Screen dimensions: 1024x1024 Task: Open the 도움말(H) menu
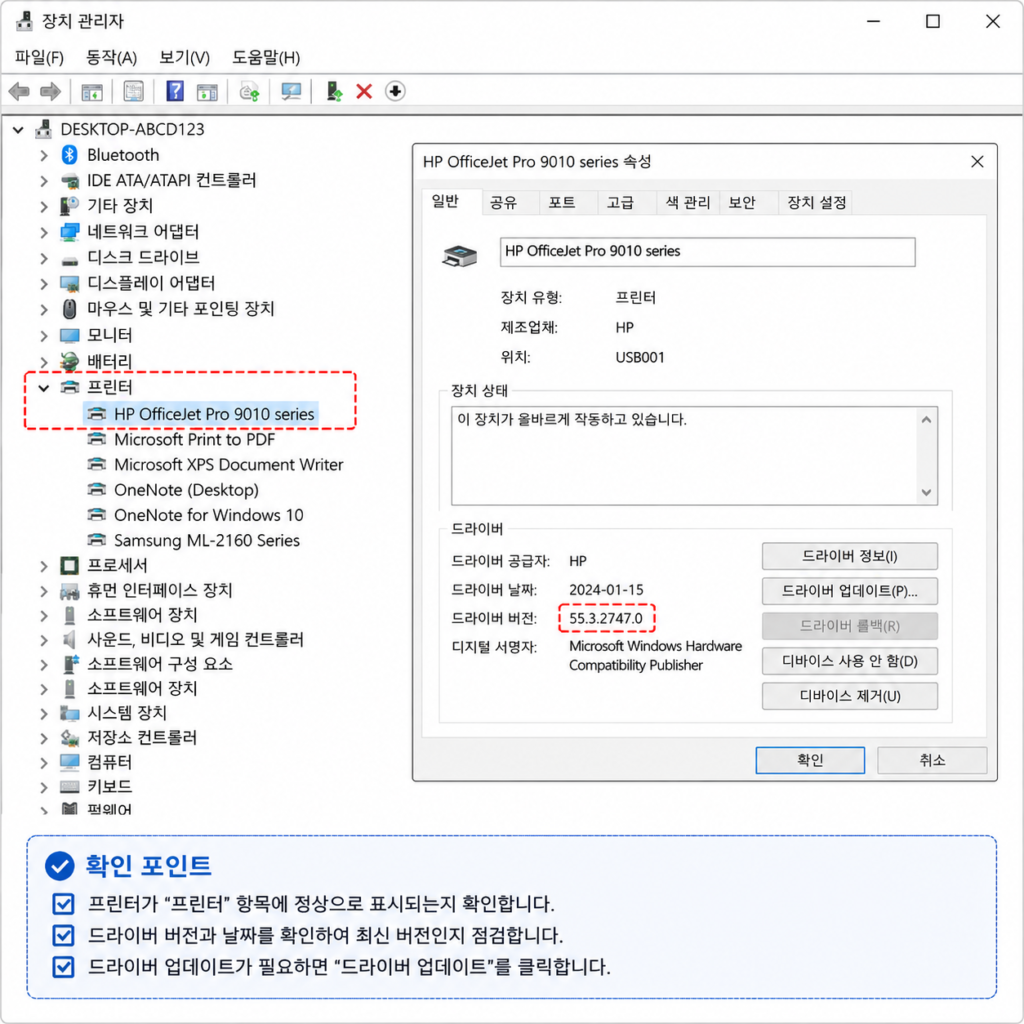(x=266, y=57)
